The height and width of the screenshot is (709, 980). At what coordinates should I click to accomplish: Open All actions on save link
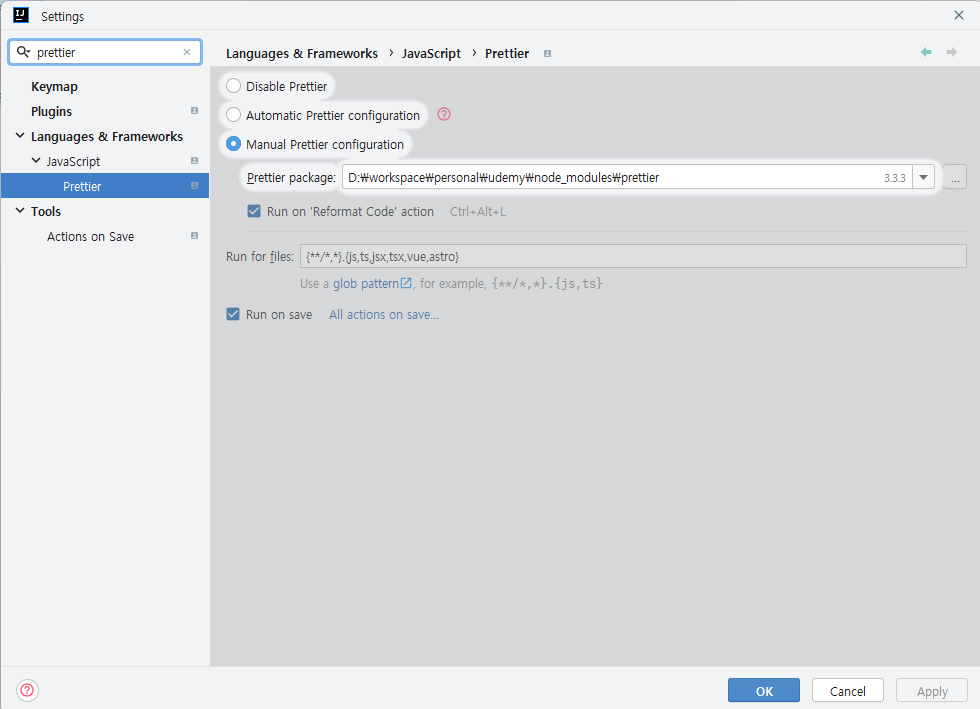384,314
